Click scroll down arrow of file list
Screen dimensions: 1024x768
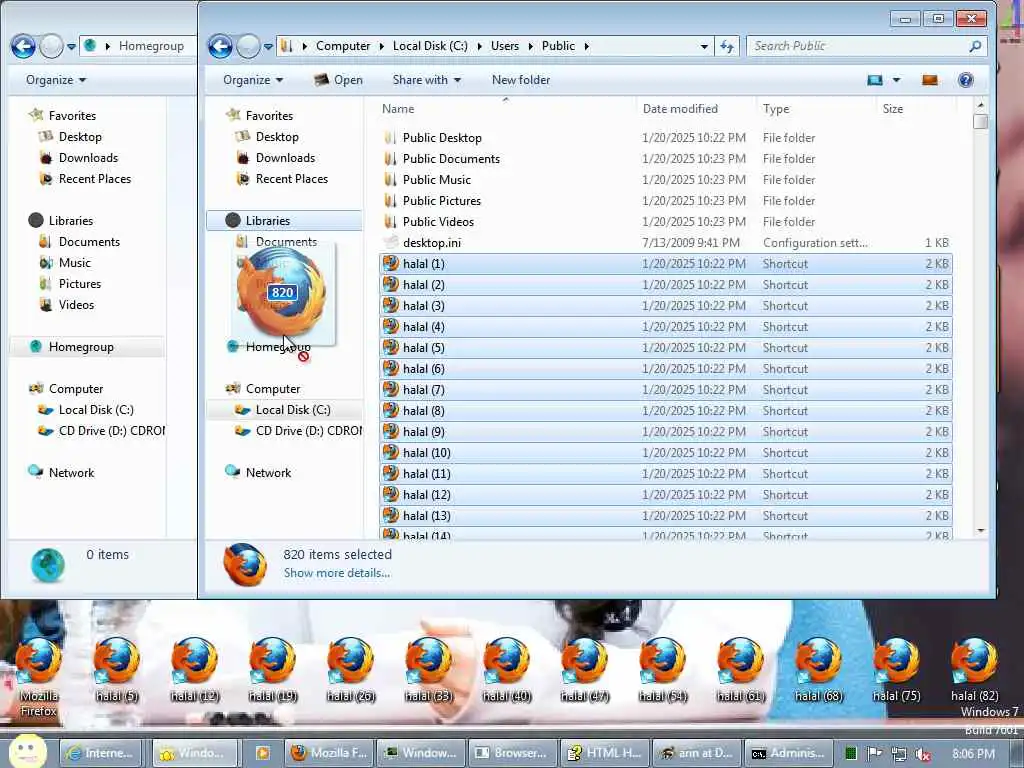pos(980,531)
